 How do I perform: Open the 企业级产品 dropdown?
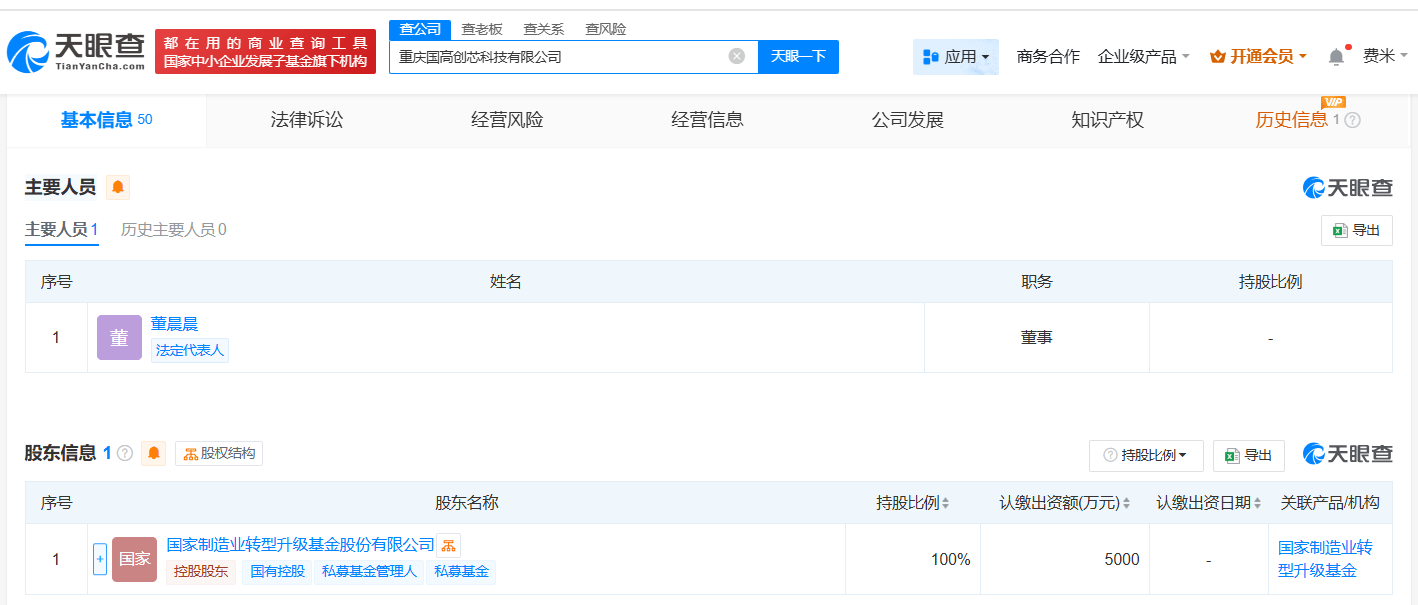(x=1143, y=57)
